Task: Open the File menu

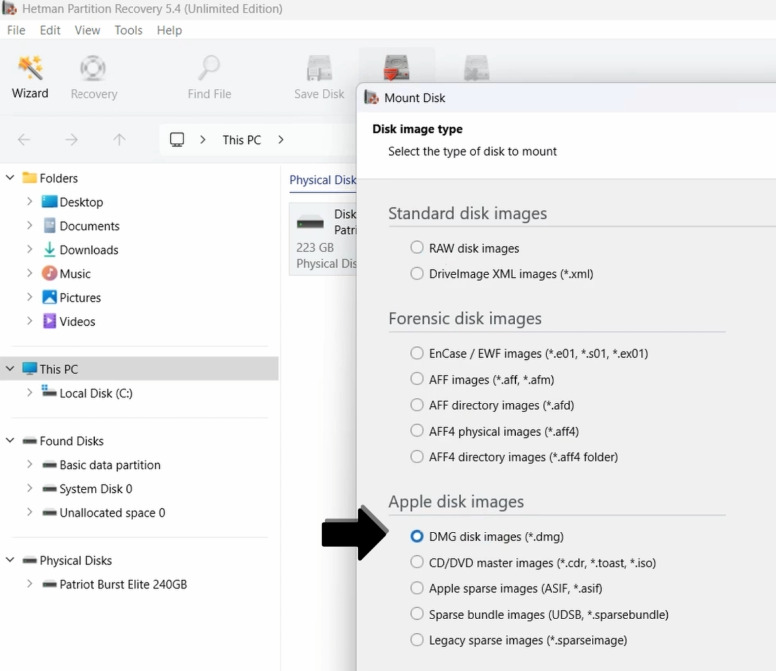Action: pos(16,30)
